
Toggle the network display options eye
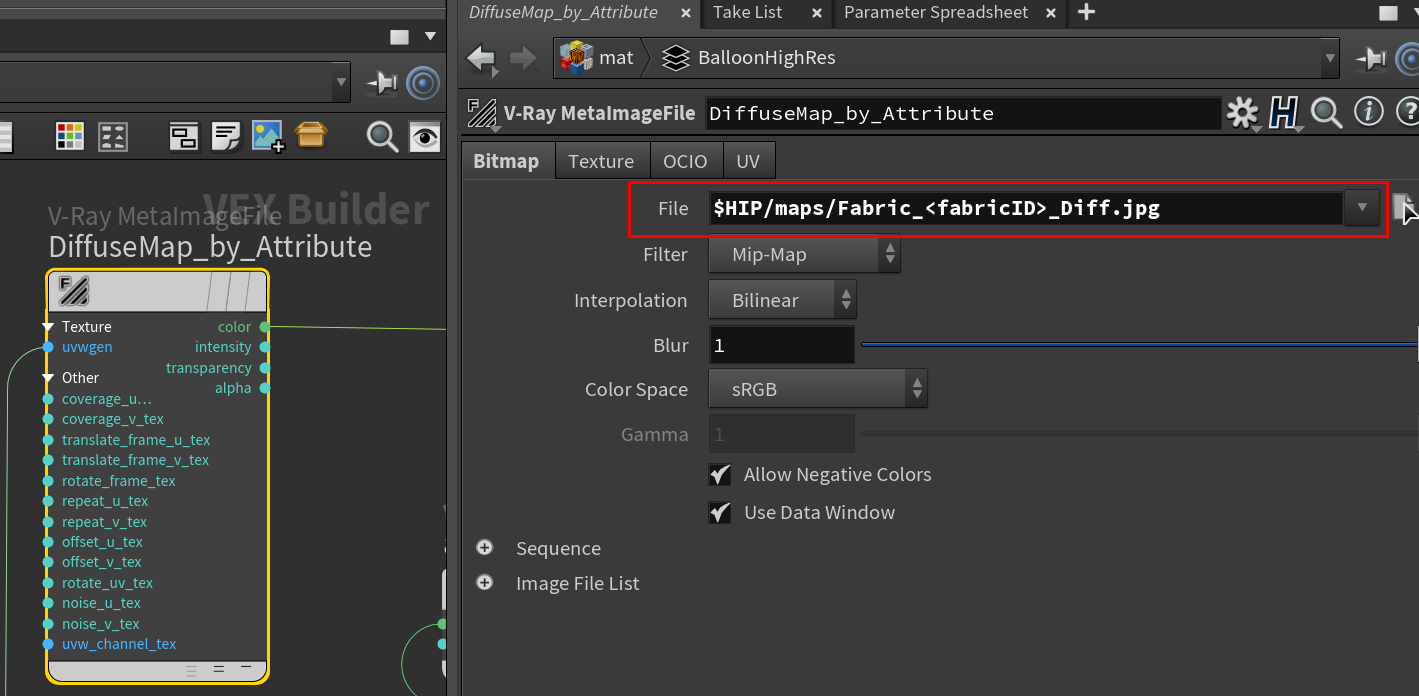(425, 136)
